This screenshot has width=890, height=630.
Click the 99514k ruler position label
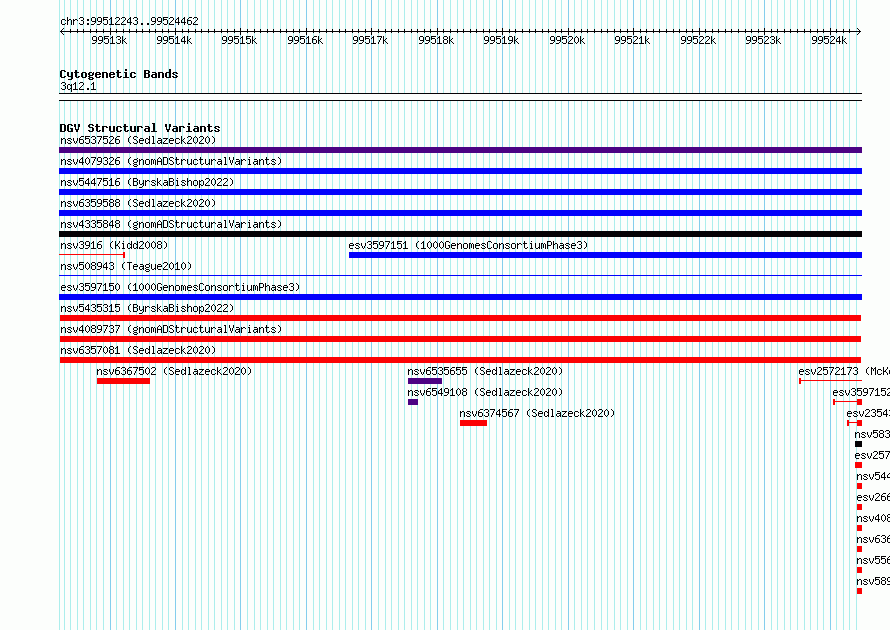tap(174, 40)
